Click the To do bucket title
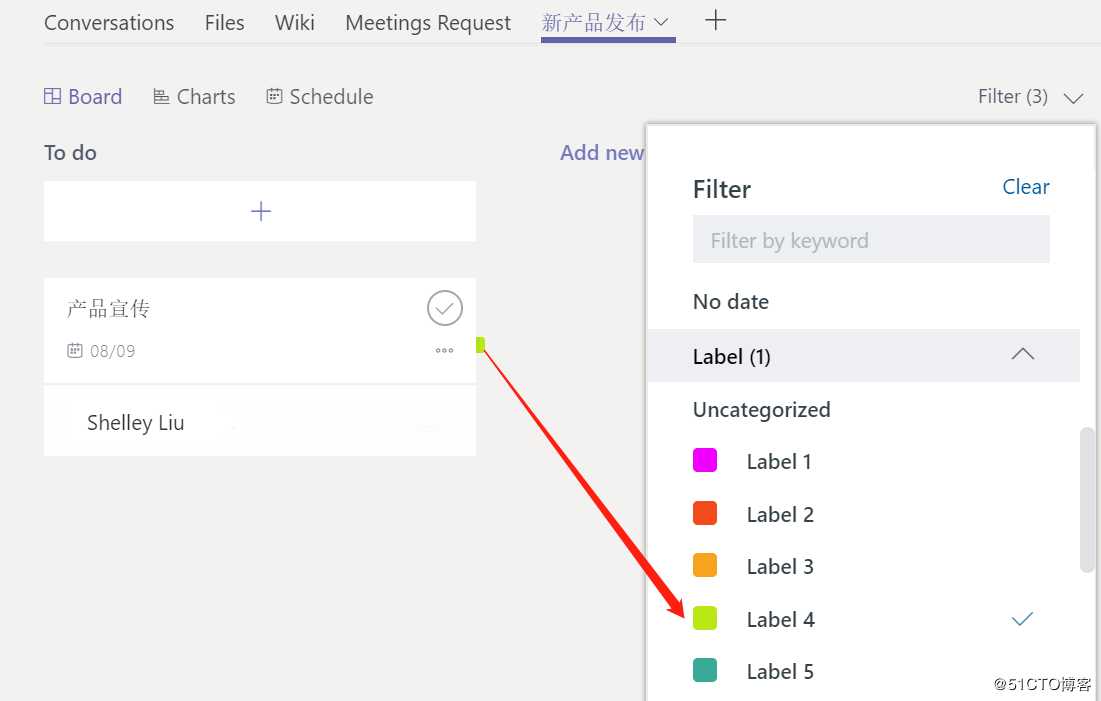 [x=70, y=152]
